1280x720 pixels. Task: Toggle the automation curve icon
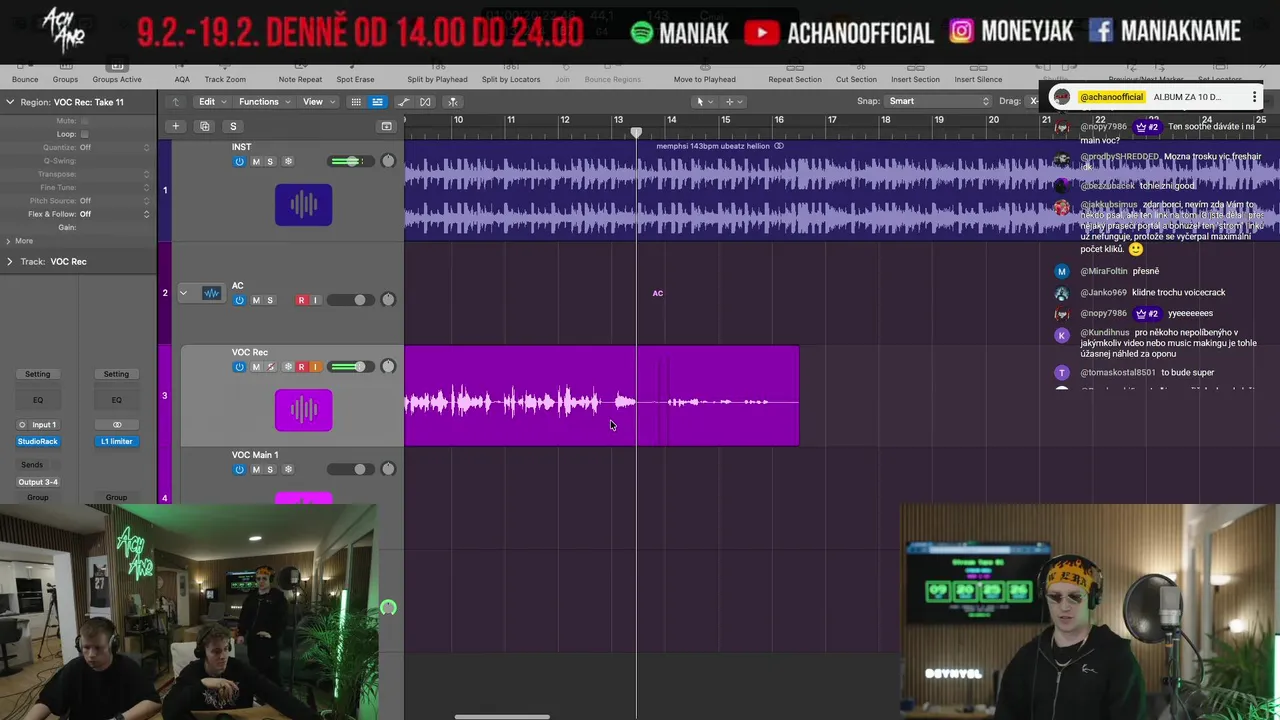pyautogui.click(x=403, y=101)
